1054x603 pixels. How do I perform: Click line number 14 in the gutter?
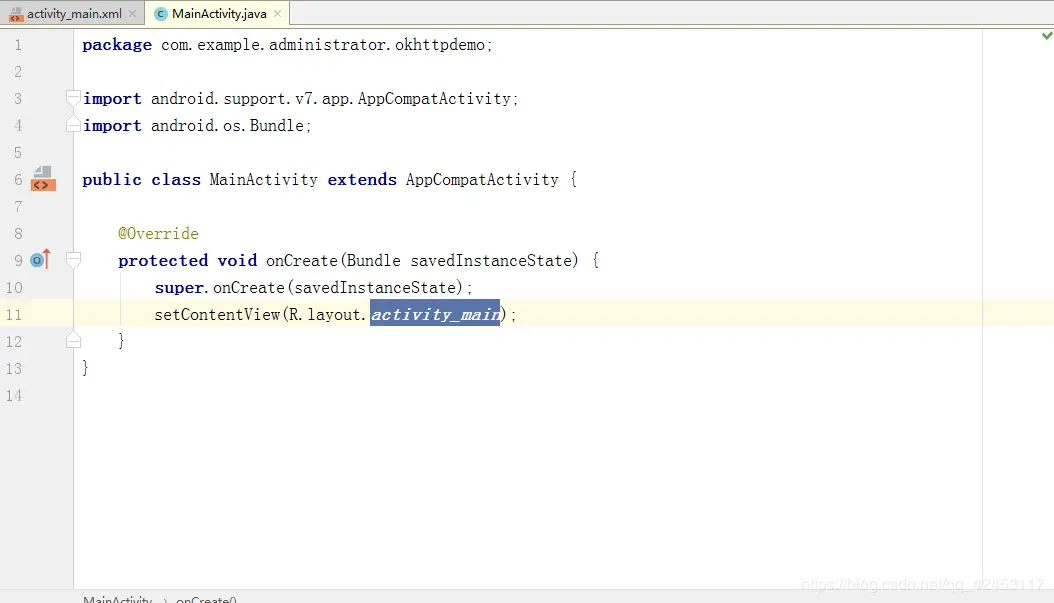(14, 395)
